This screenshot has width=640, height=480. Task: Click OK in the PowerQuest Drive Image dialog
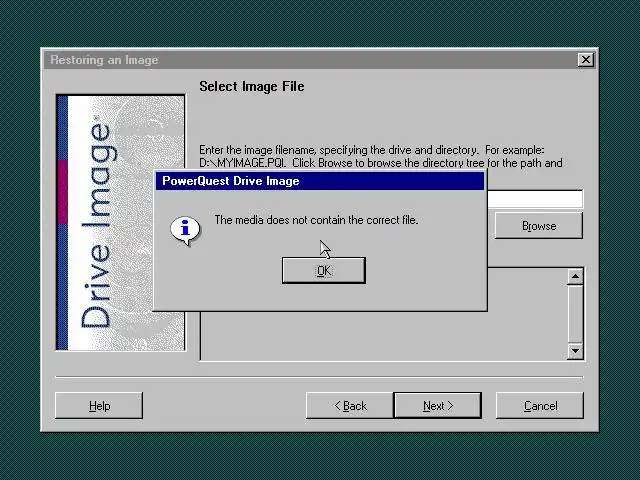coord(324,270)
